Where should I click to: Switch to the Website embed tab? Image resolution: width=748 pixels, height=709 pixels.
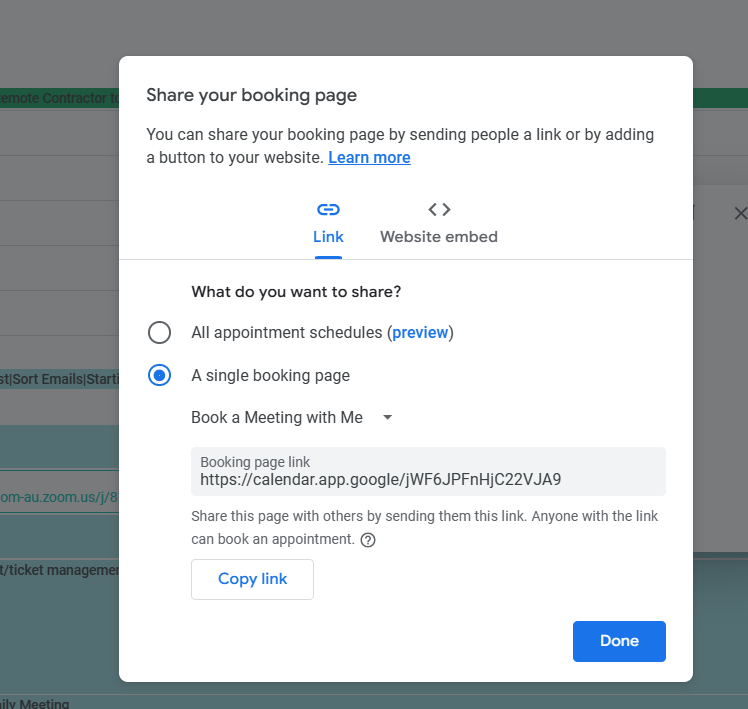(x=439, y=224)
